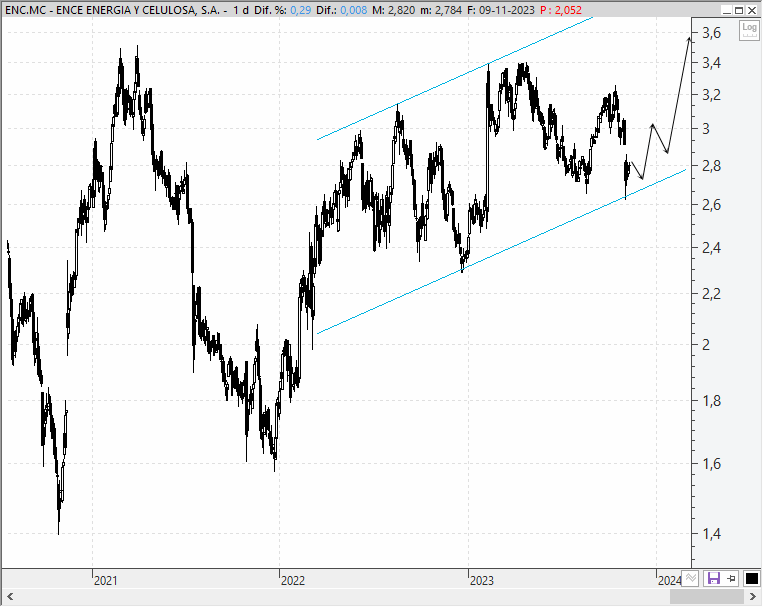Open the black color swatch
This screenshot has height=607, width=763.
point(752,578)
